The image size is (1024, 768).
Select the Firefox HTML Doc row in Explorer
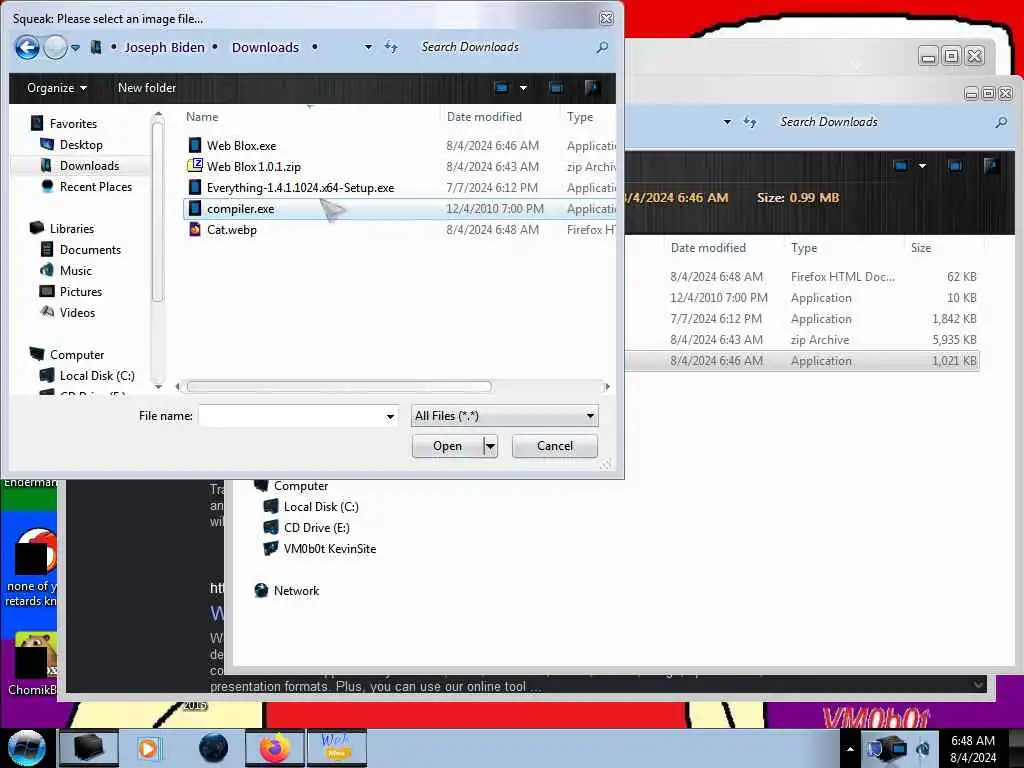(802, 277)
